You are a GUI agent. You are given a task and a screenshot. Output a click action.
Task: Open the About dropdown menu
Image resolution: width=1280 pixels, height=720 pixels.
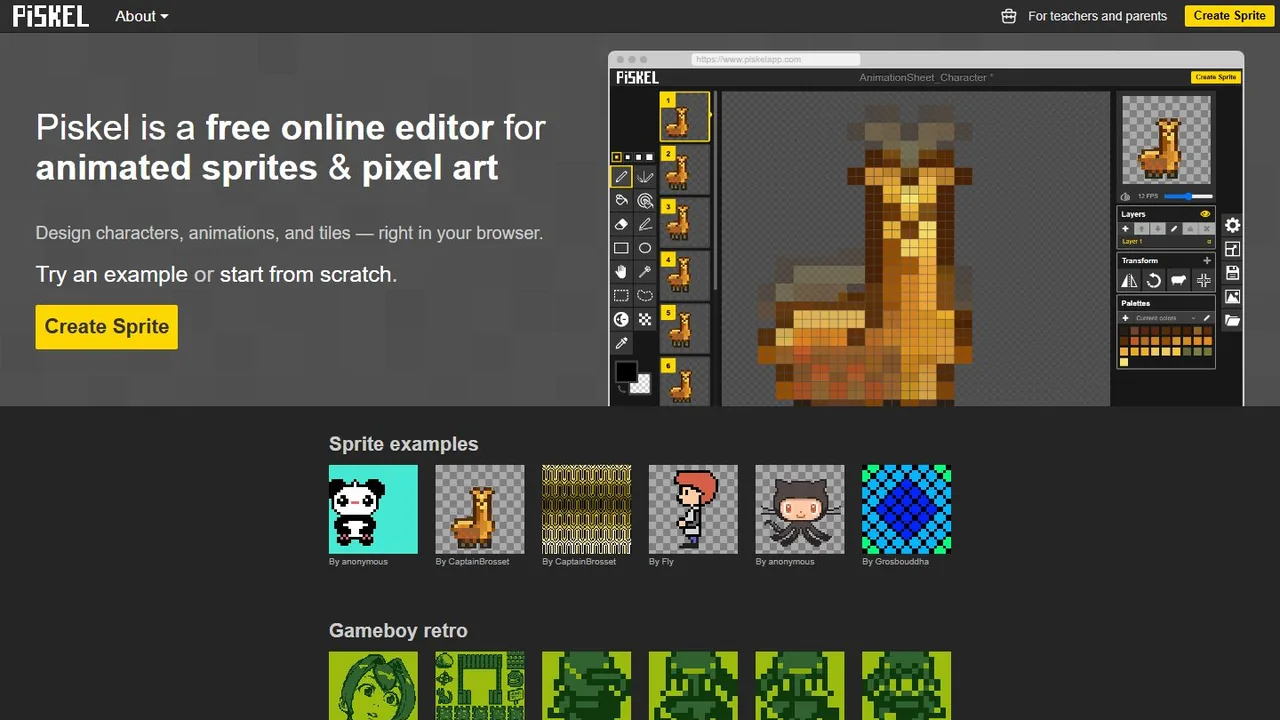point(142,16)
